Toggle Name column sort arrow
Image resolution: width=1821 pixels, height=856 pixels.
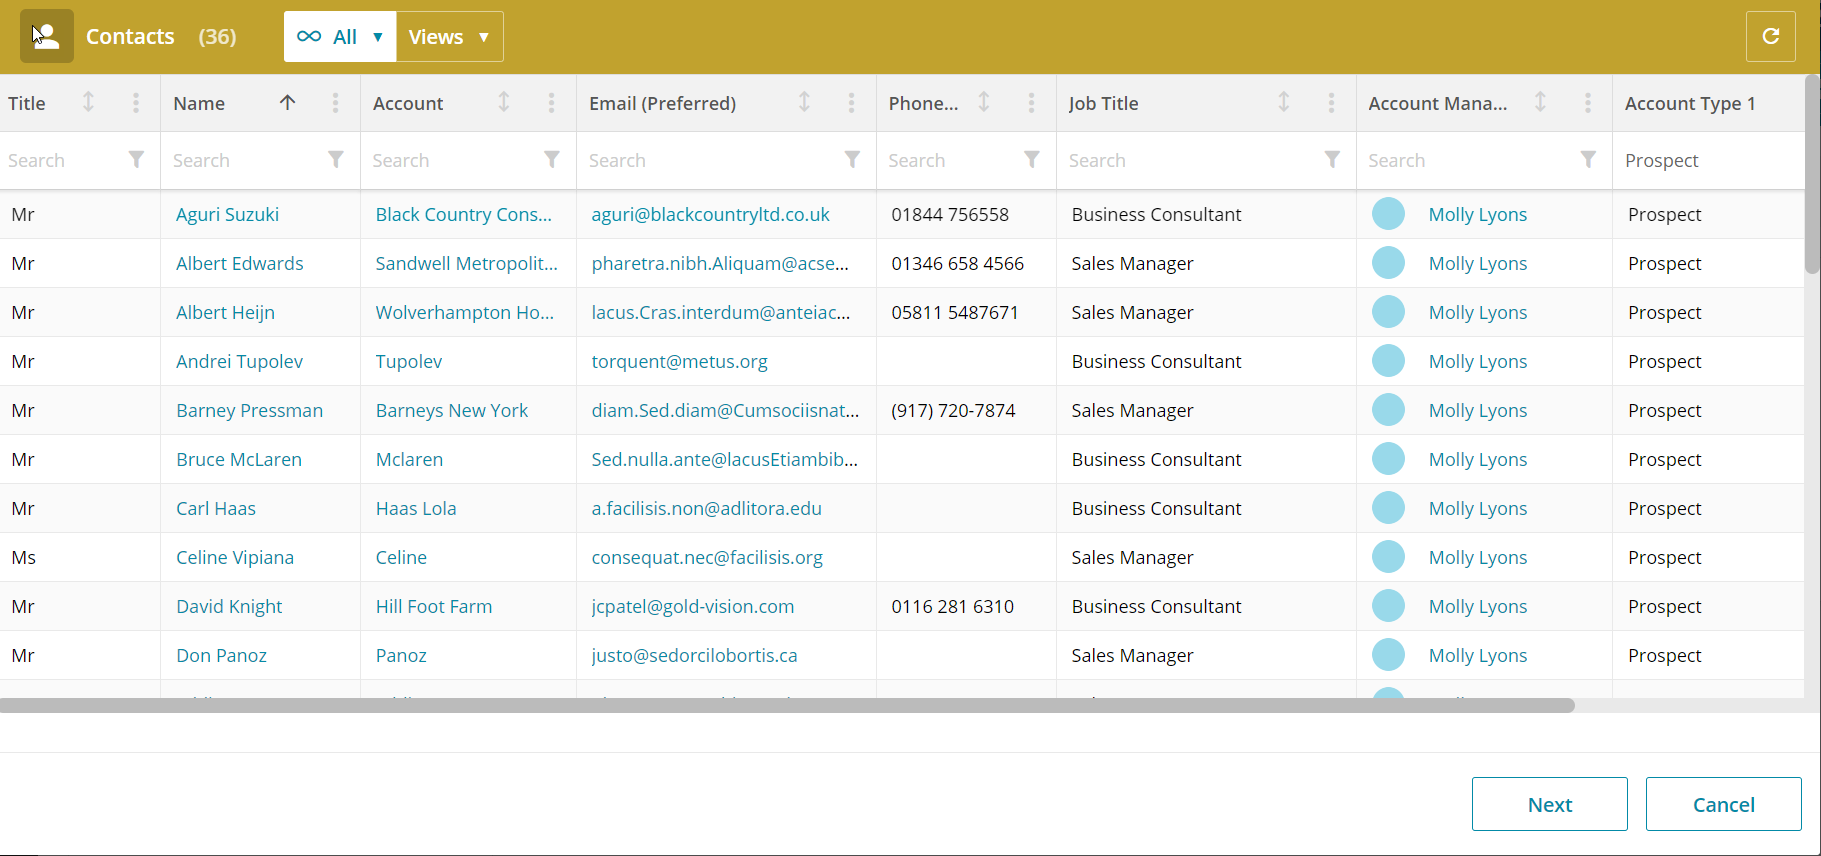tap(287, 102)
